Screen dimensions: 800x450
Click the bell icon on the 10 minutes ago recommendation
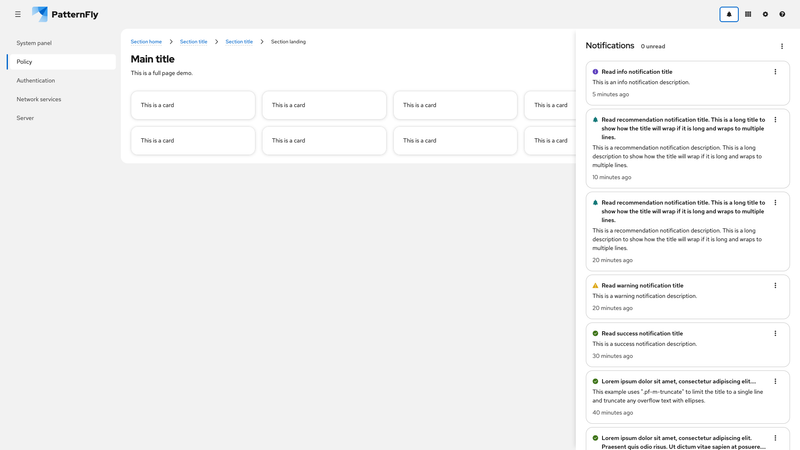point(595,120)
